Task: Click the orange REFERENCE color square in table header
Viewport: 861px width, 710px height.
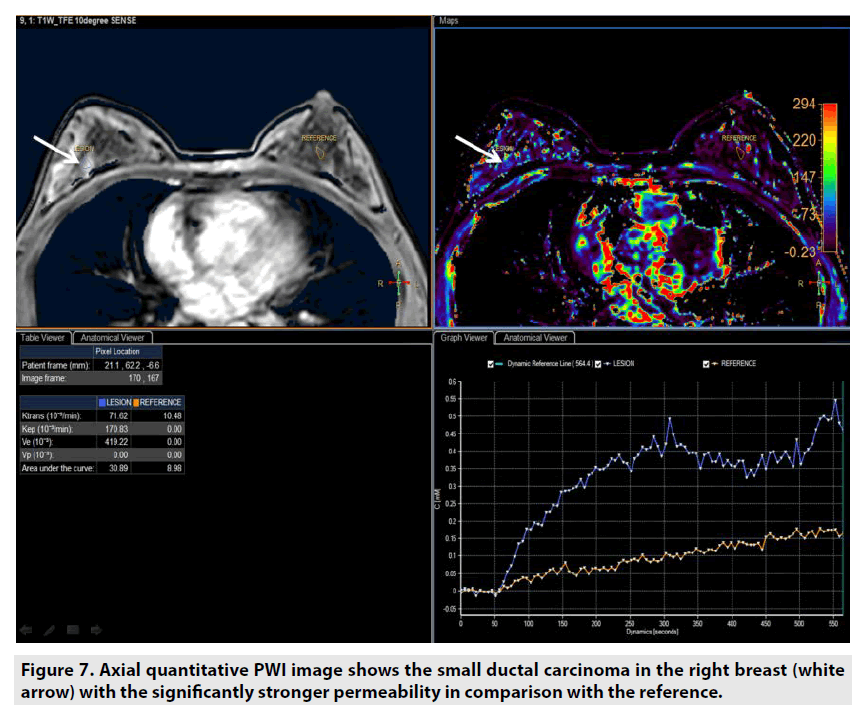Action: [136, 402]
